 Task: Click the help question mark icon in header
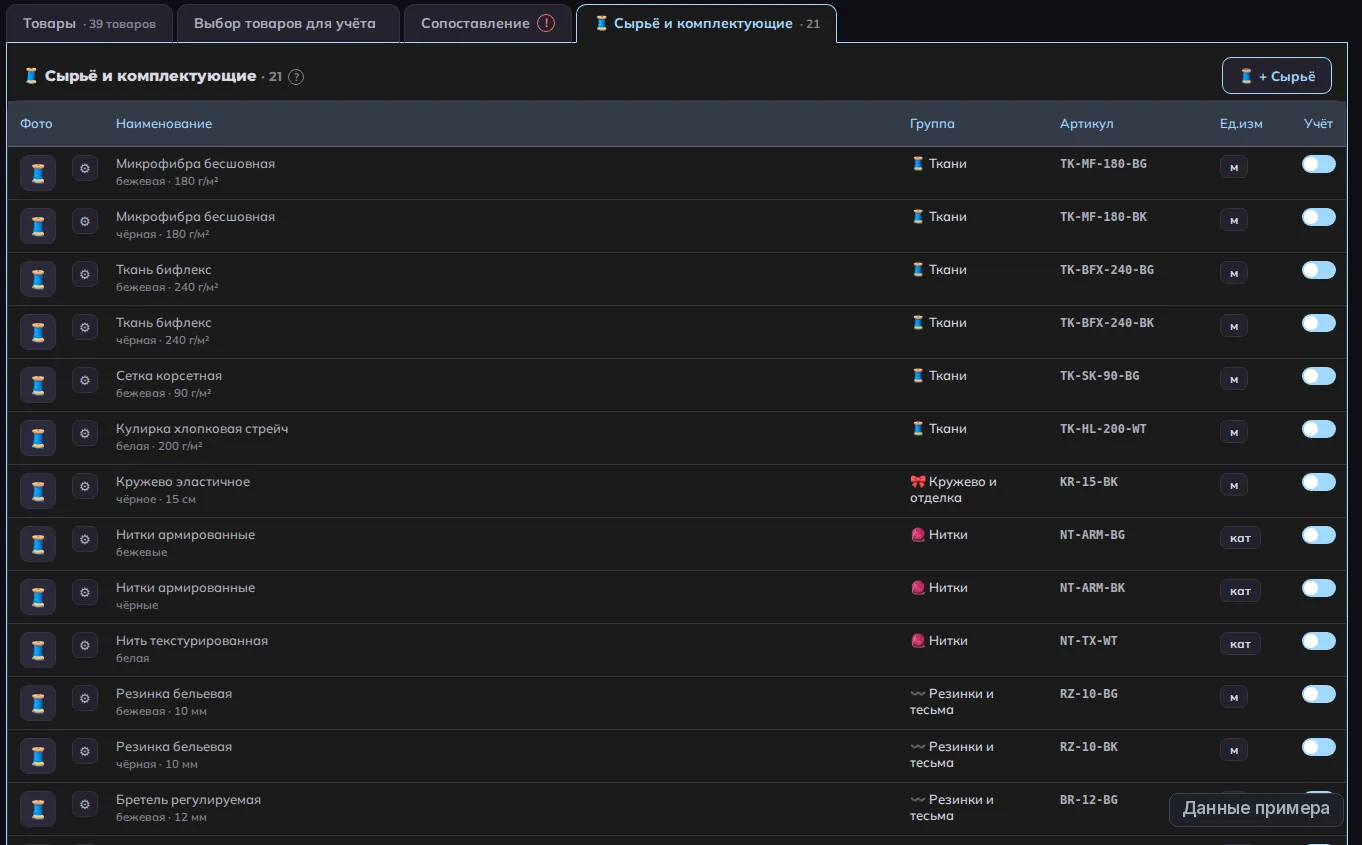tap(296, 77)
